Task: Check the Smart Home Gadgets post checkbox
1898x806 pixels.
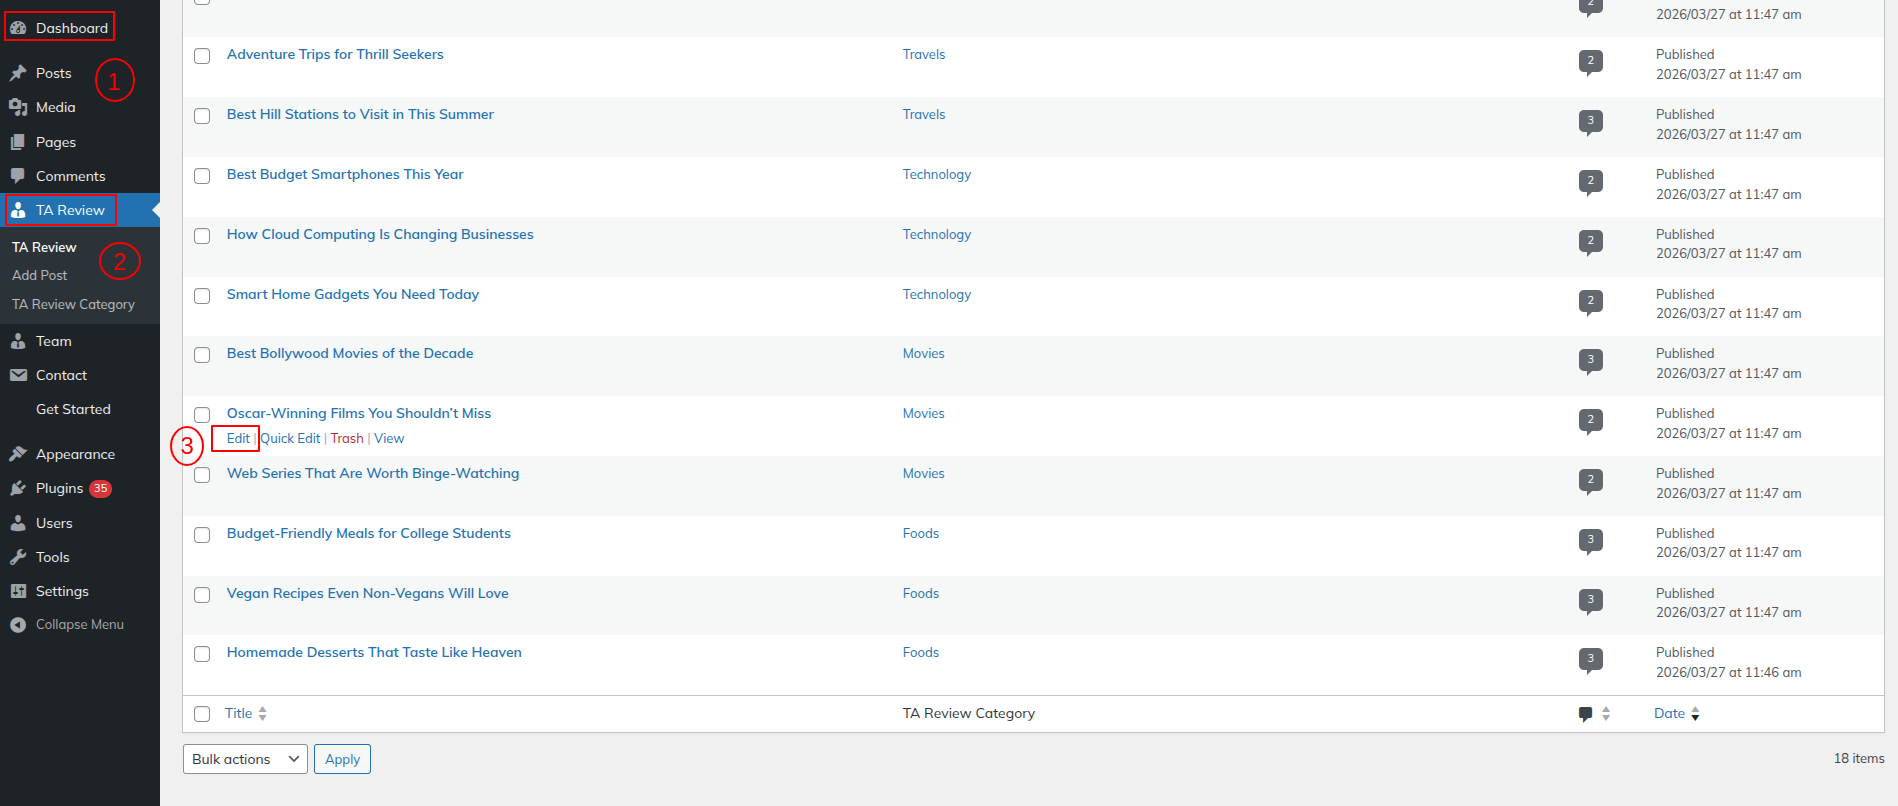Action: (202, 296)
